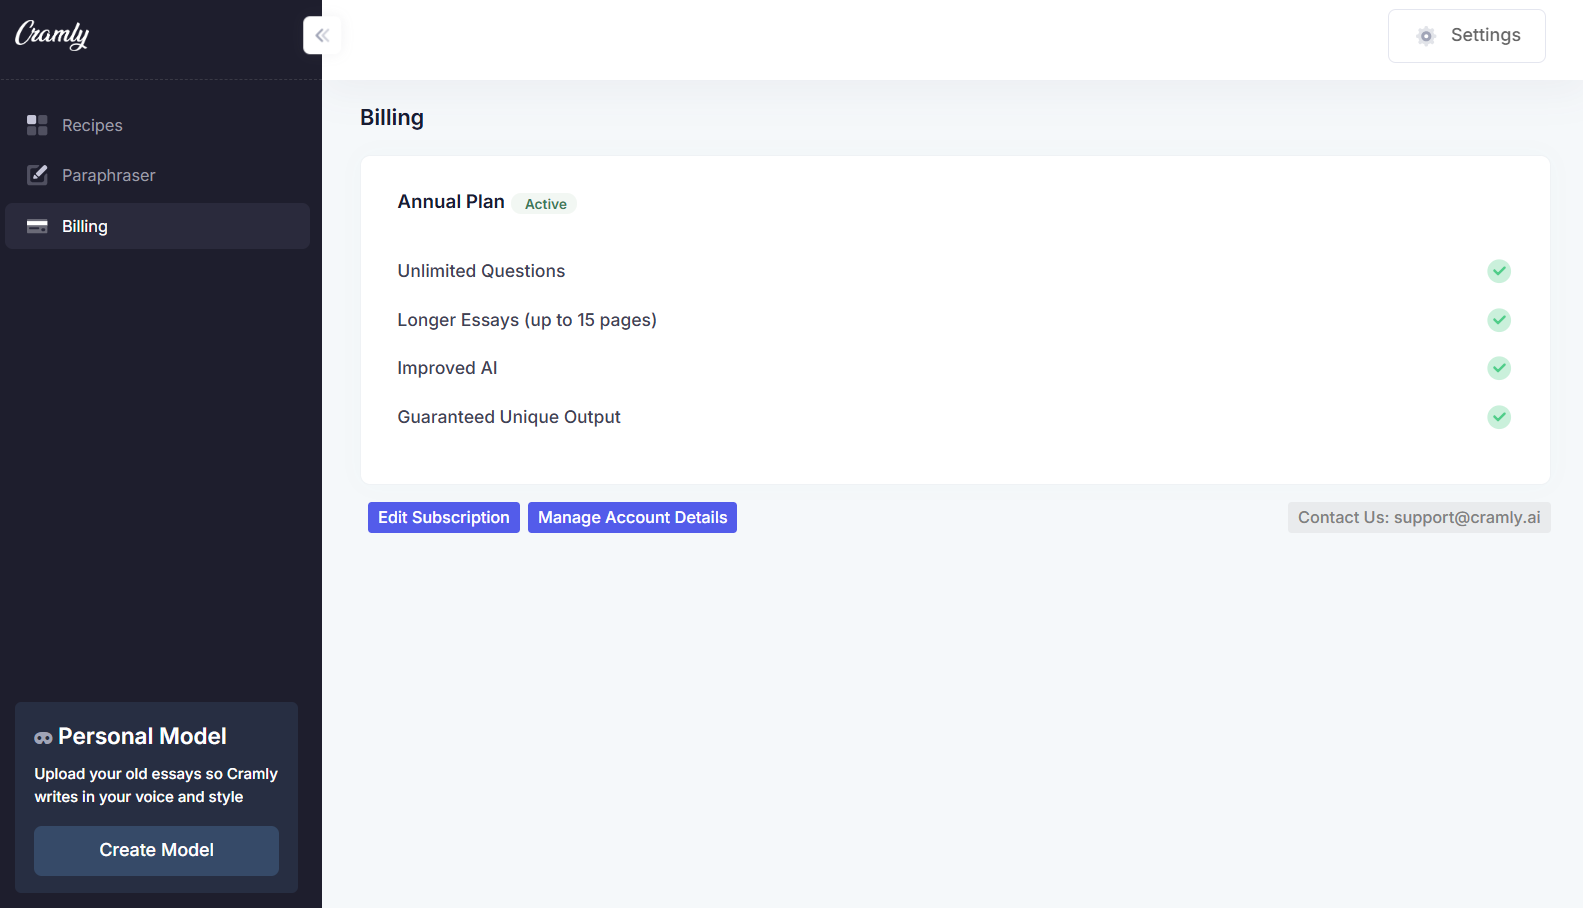Click the Settings gear icon
This screenshot has width=1583, height=908.
tap(1426, 36)
